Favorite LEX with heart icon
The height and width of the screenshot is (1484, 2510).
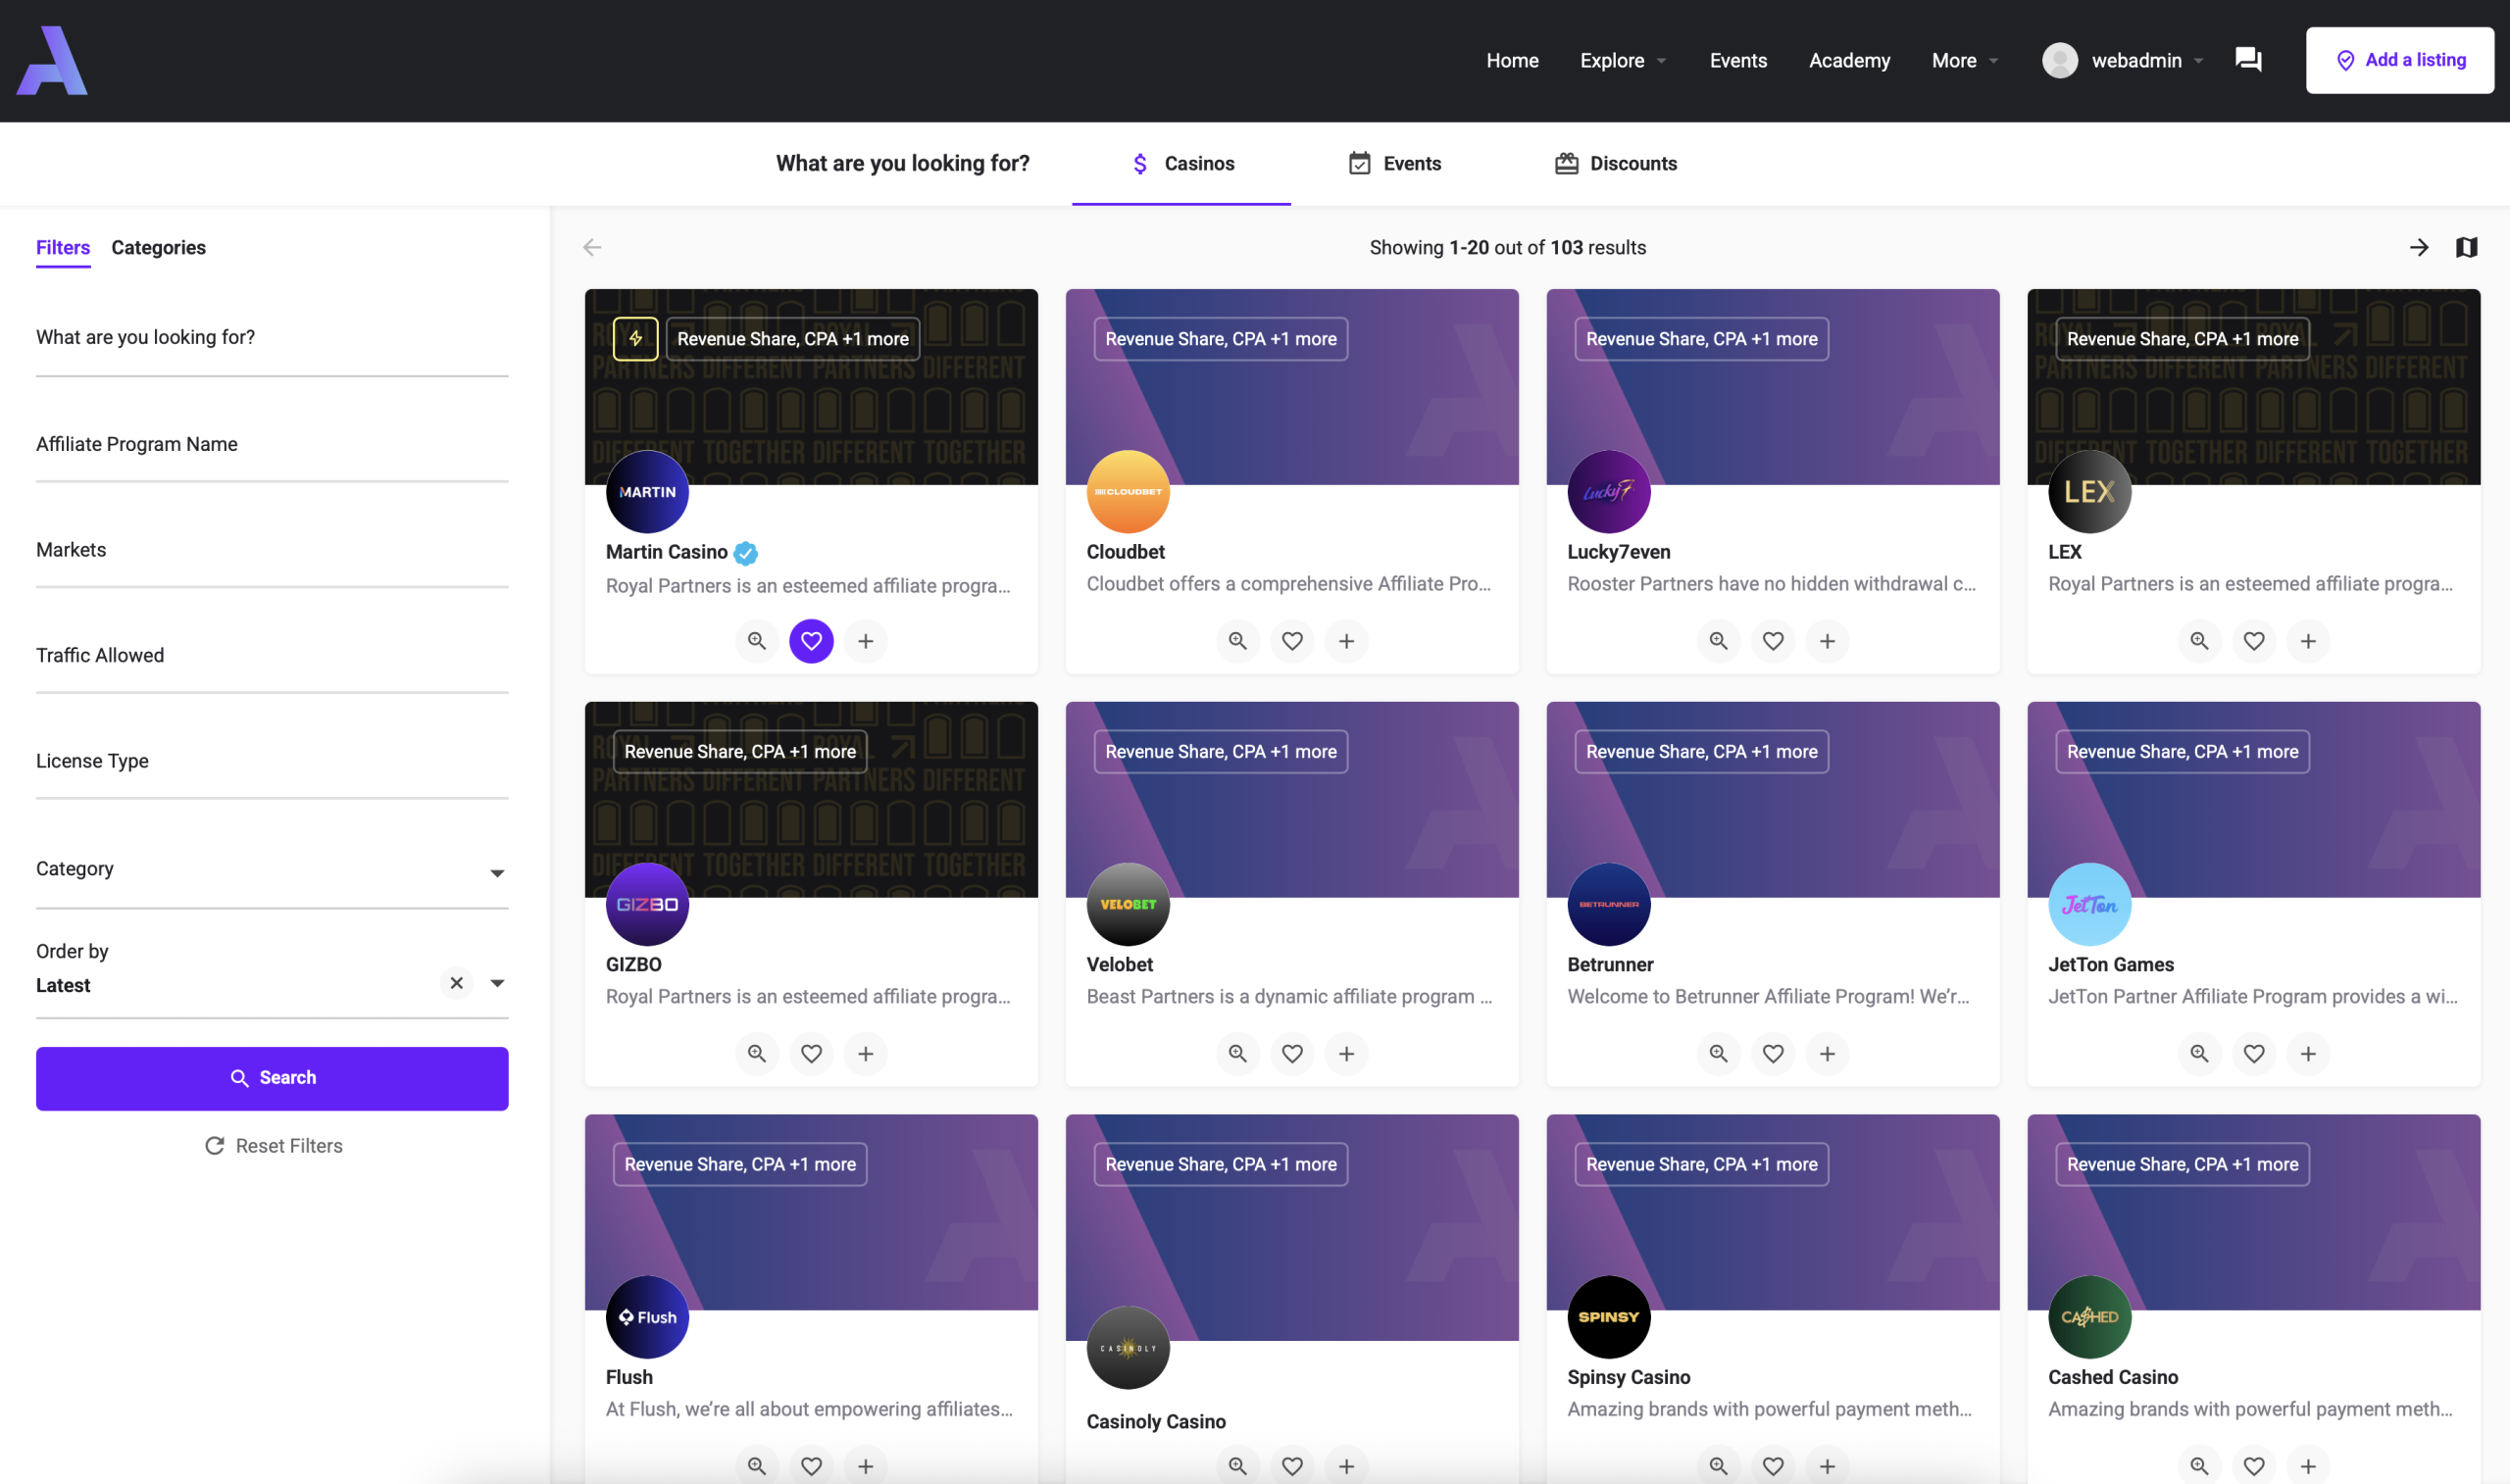pyautogui.click(x=2255, y=641)
